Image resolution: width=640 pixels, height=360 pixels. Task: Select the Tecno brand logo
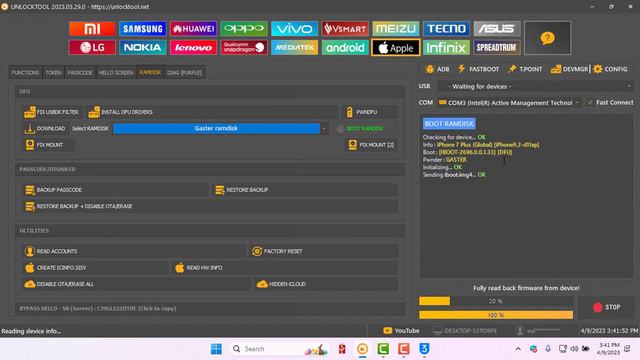446,29
